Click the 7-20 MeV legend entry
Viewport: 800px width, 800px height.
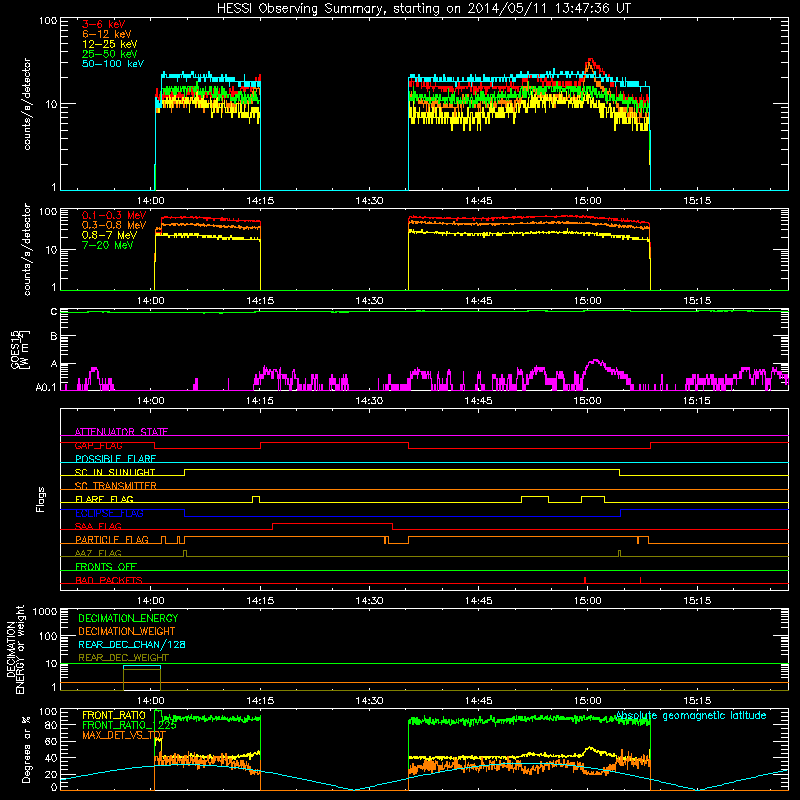pos(108,245)
